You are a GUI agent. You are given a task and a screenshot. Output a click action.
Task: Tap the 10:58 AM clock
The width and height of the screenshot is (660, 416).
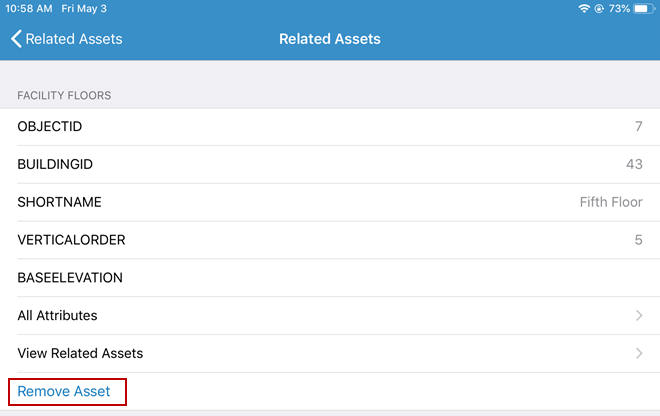pos(30,8)
